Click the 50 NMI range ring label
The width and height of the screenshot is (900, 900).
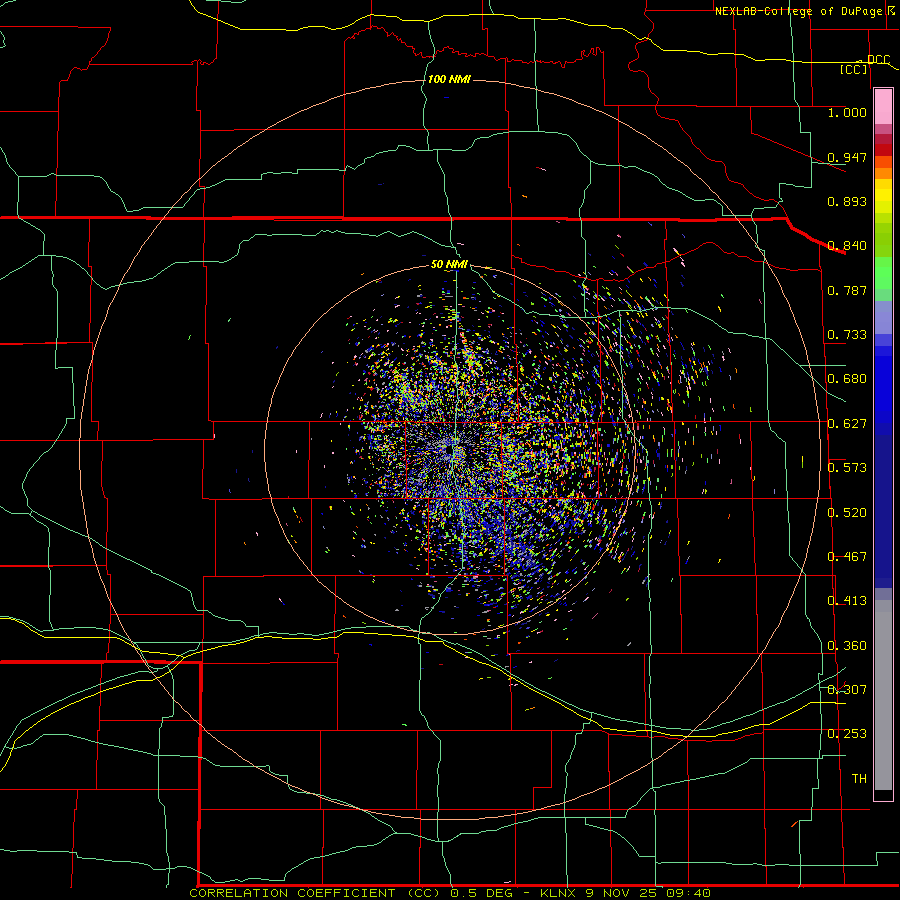[x=449, y=264]
